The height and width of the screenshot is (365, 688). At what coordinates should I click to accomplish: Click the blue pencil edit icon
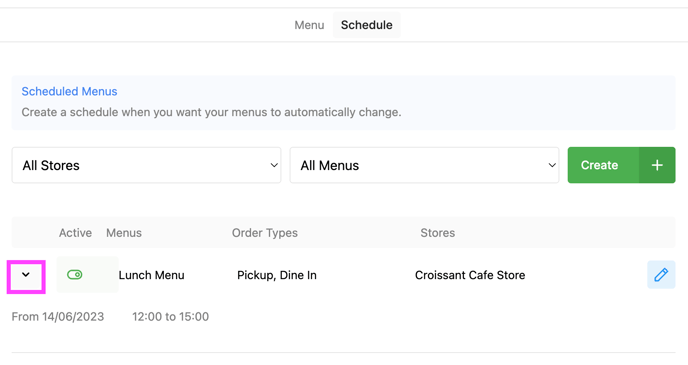661,275
